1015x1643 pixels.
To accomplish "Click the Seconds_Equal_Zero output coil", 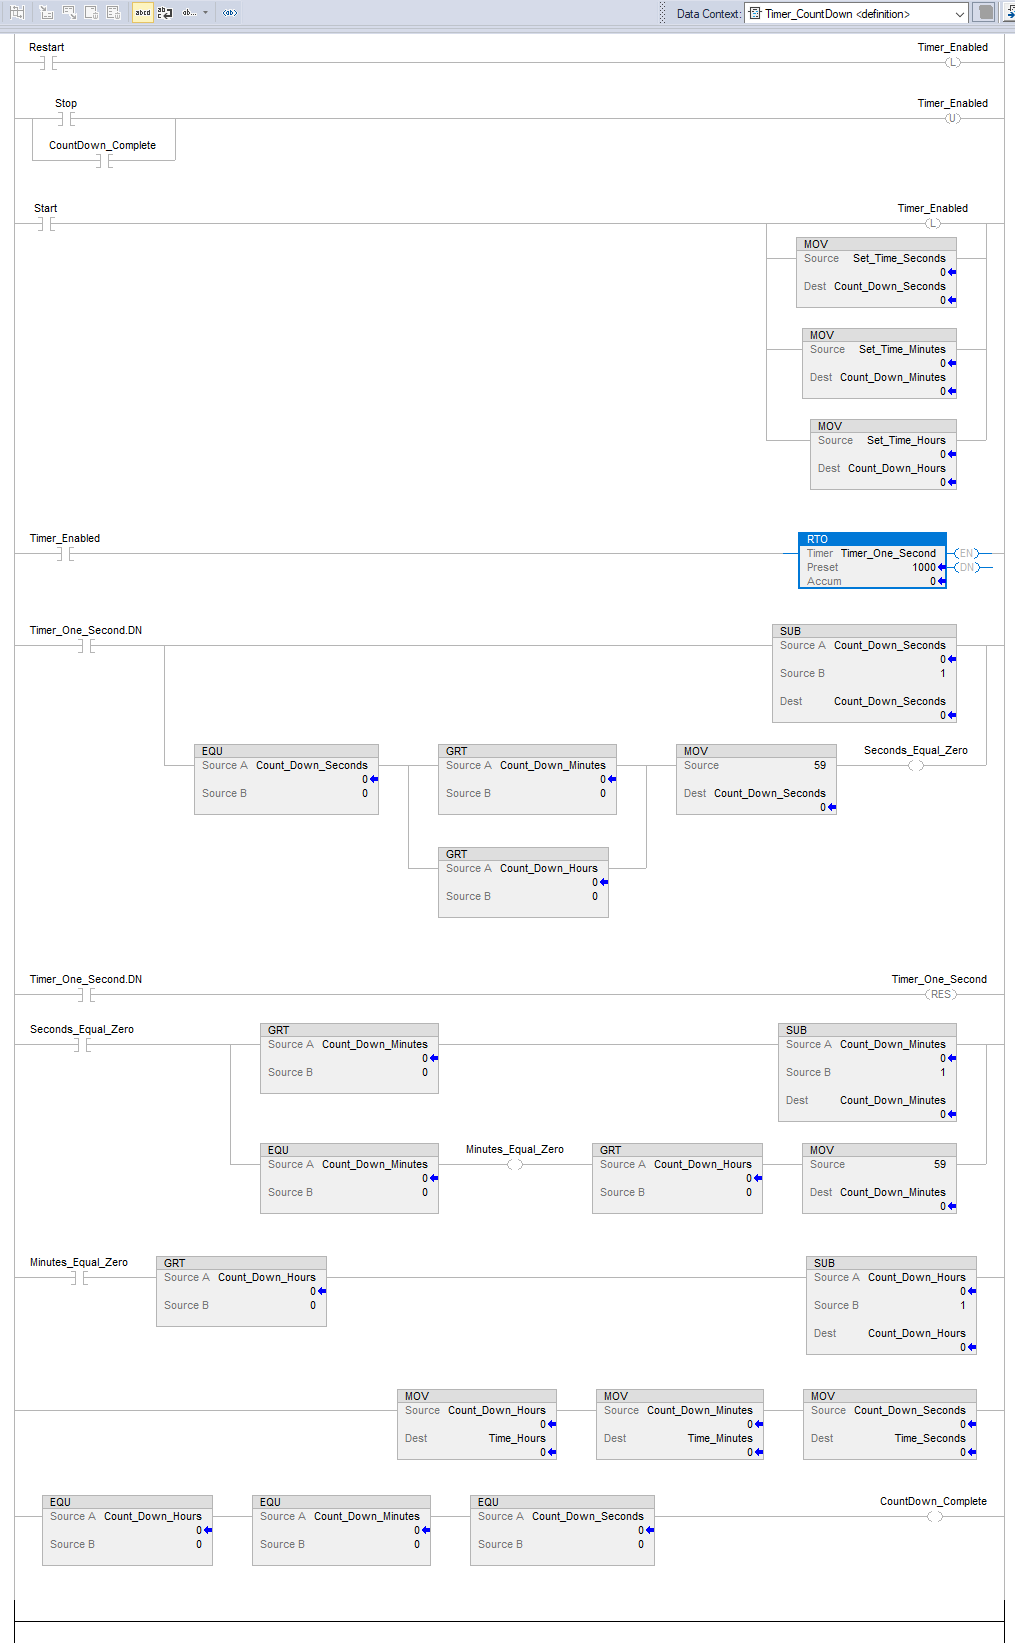I will click(x=916, y=766).
